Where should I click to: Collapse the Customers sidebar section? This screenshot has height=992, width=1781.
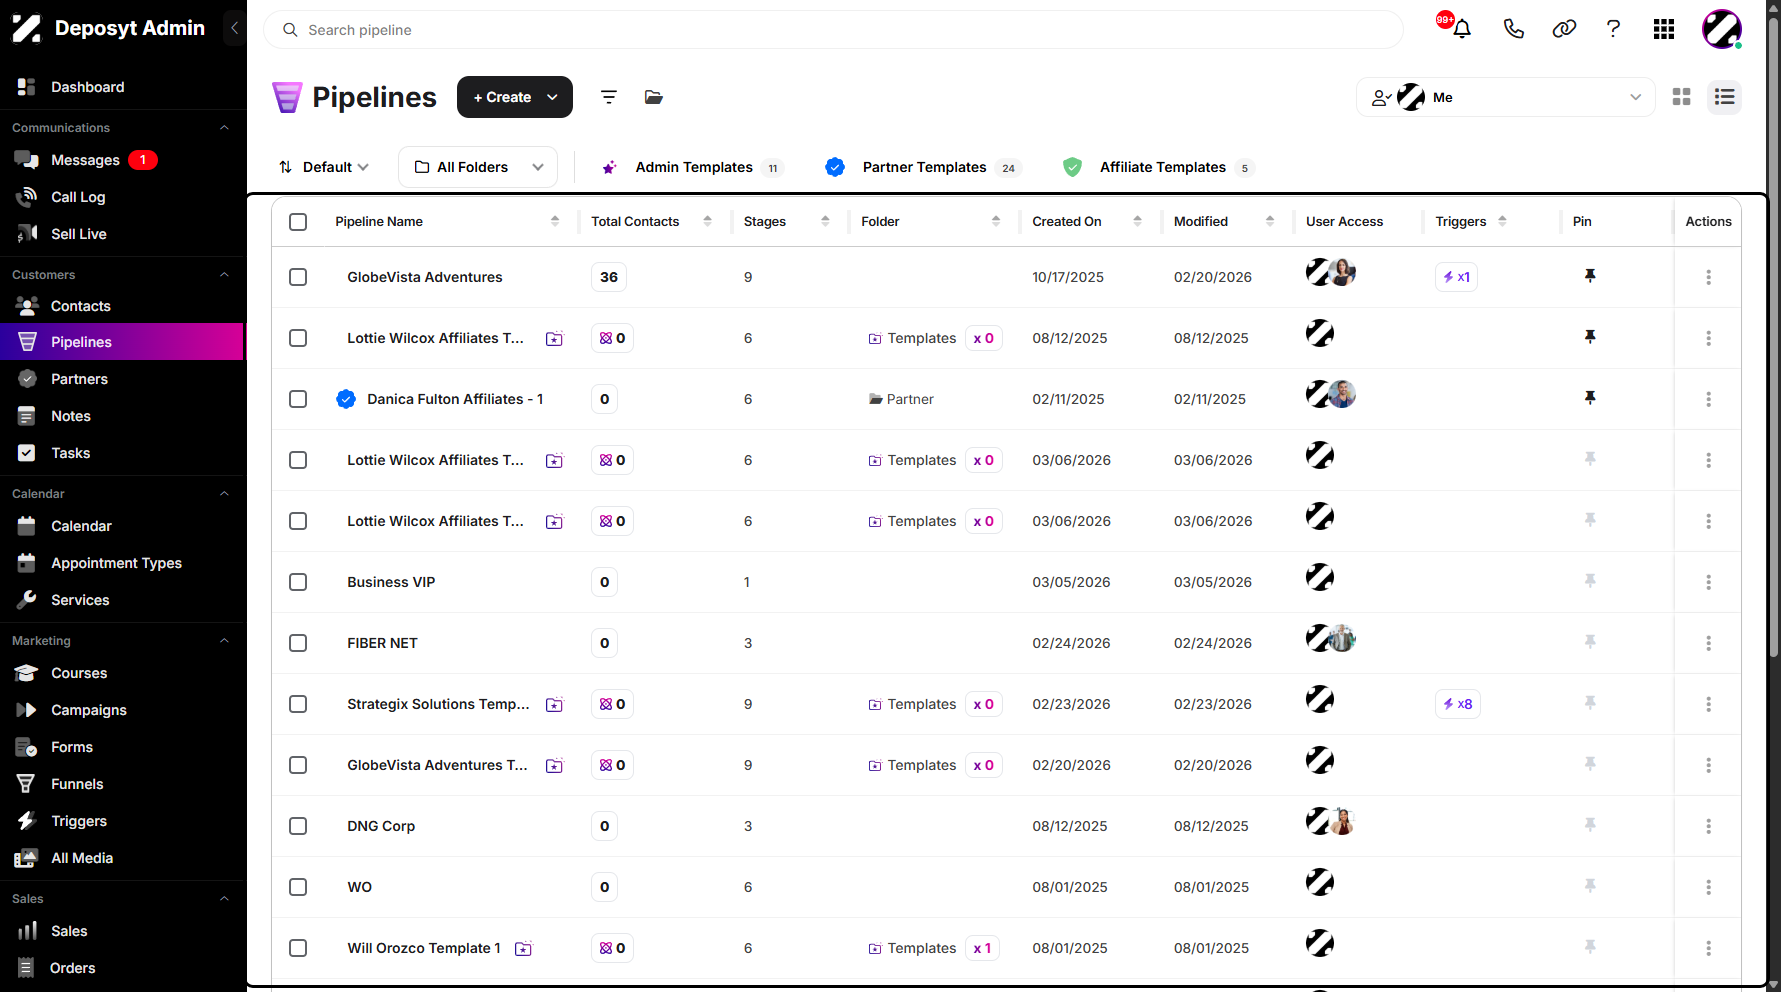point(224,275)
